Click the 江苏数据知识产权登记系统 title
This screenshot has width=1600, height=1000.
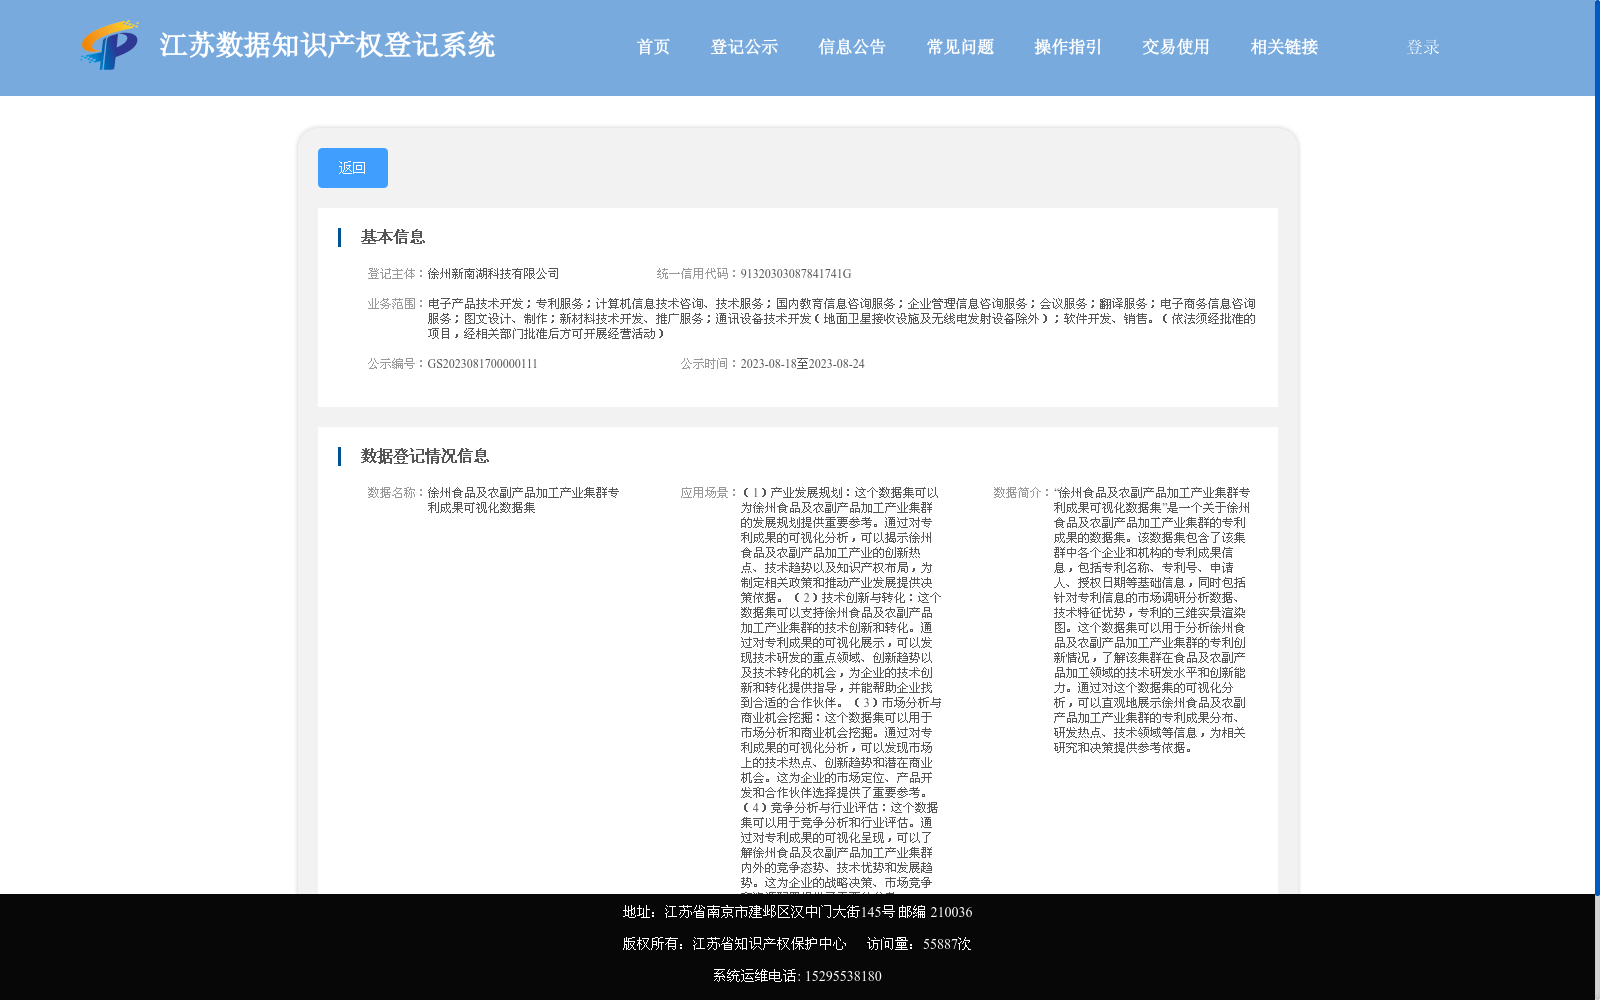click(327, 46)
